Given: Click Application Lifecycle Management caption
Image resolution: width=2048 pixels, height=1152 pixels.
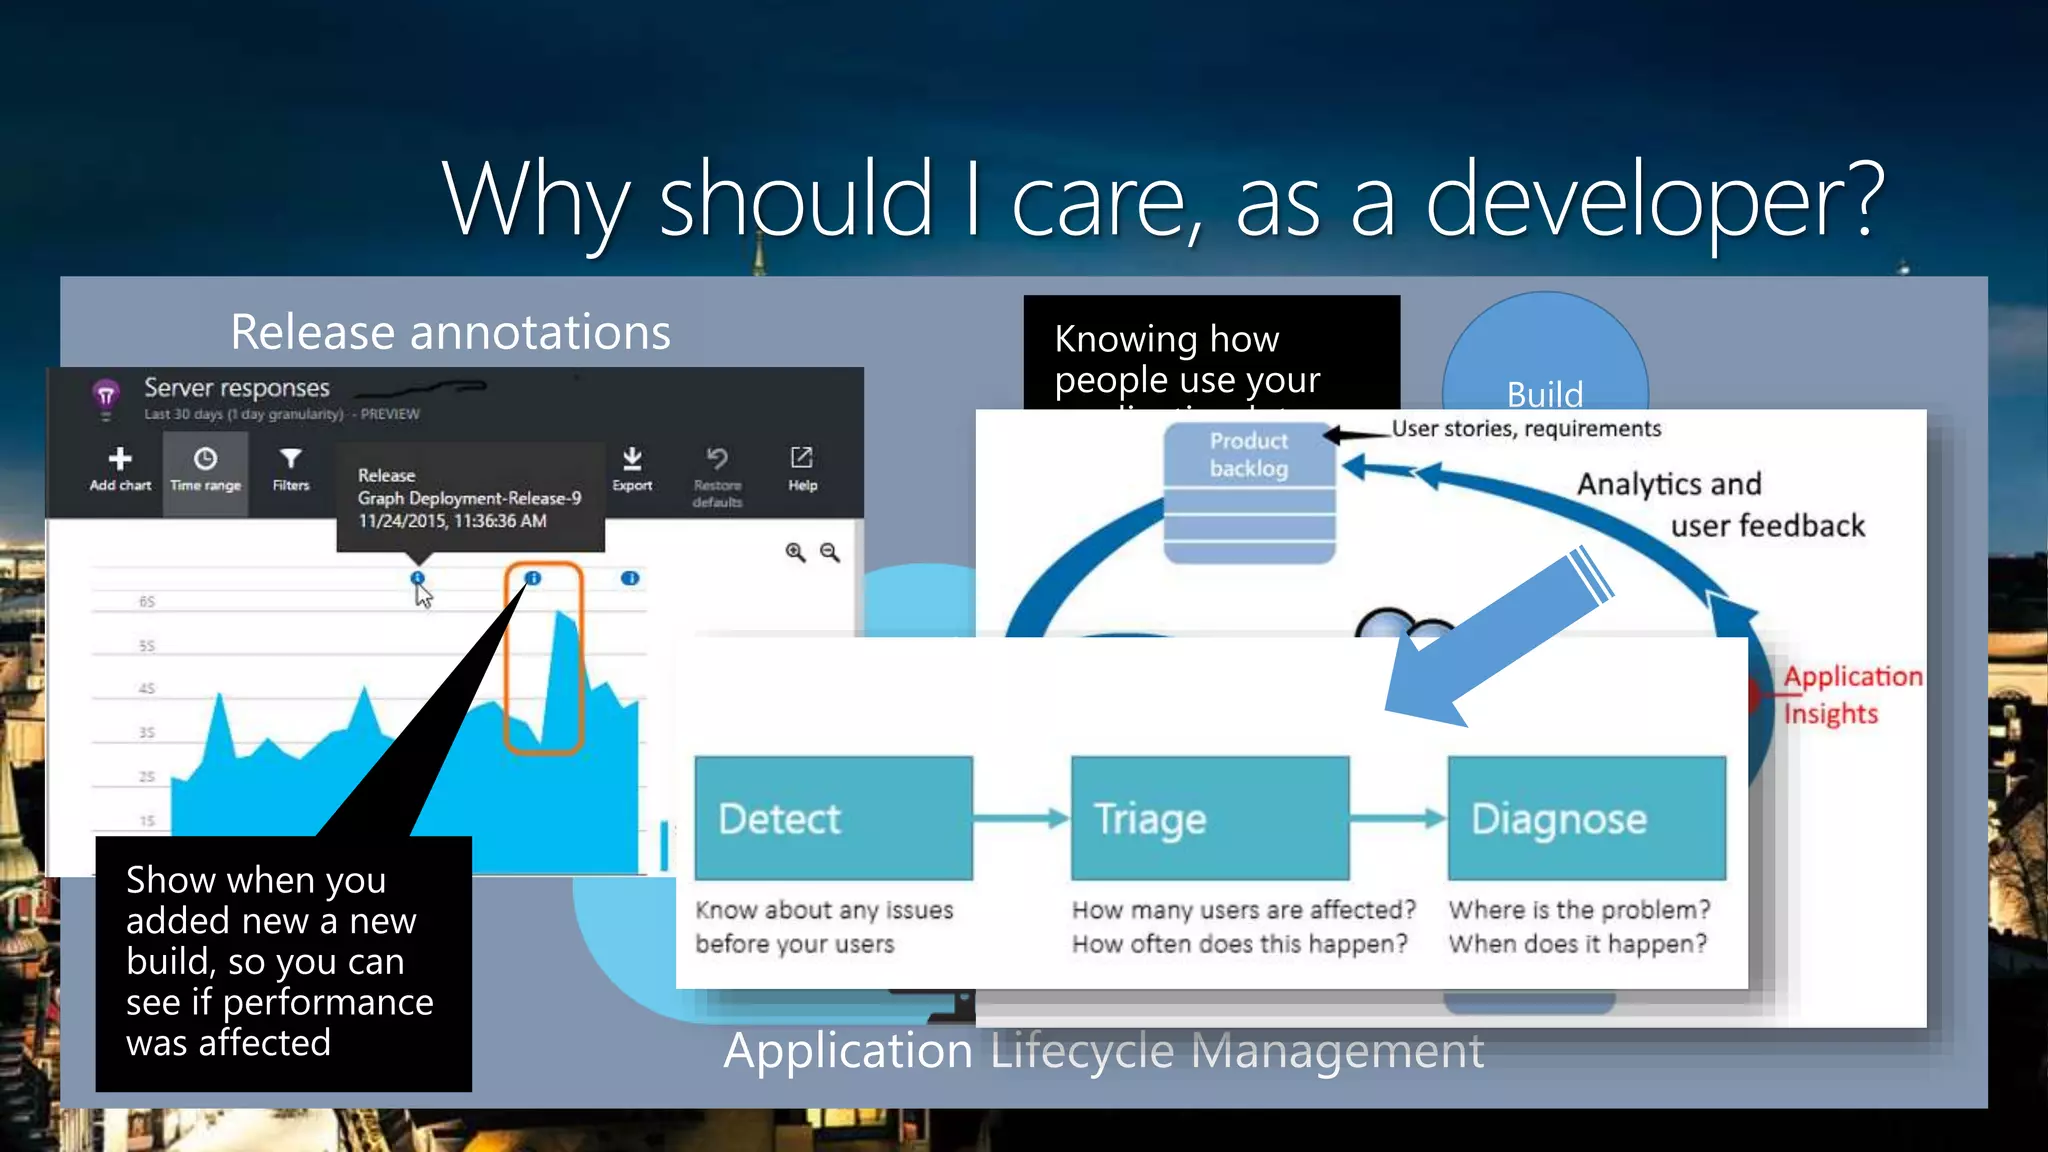Looking at the screenshot, I should 1103,1052.
